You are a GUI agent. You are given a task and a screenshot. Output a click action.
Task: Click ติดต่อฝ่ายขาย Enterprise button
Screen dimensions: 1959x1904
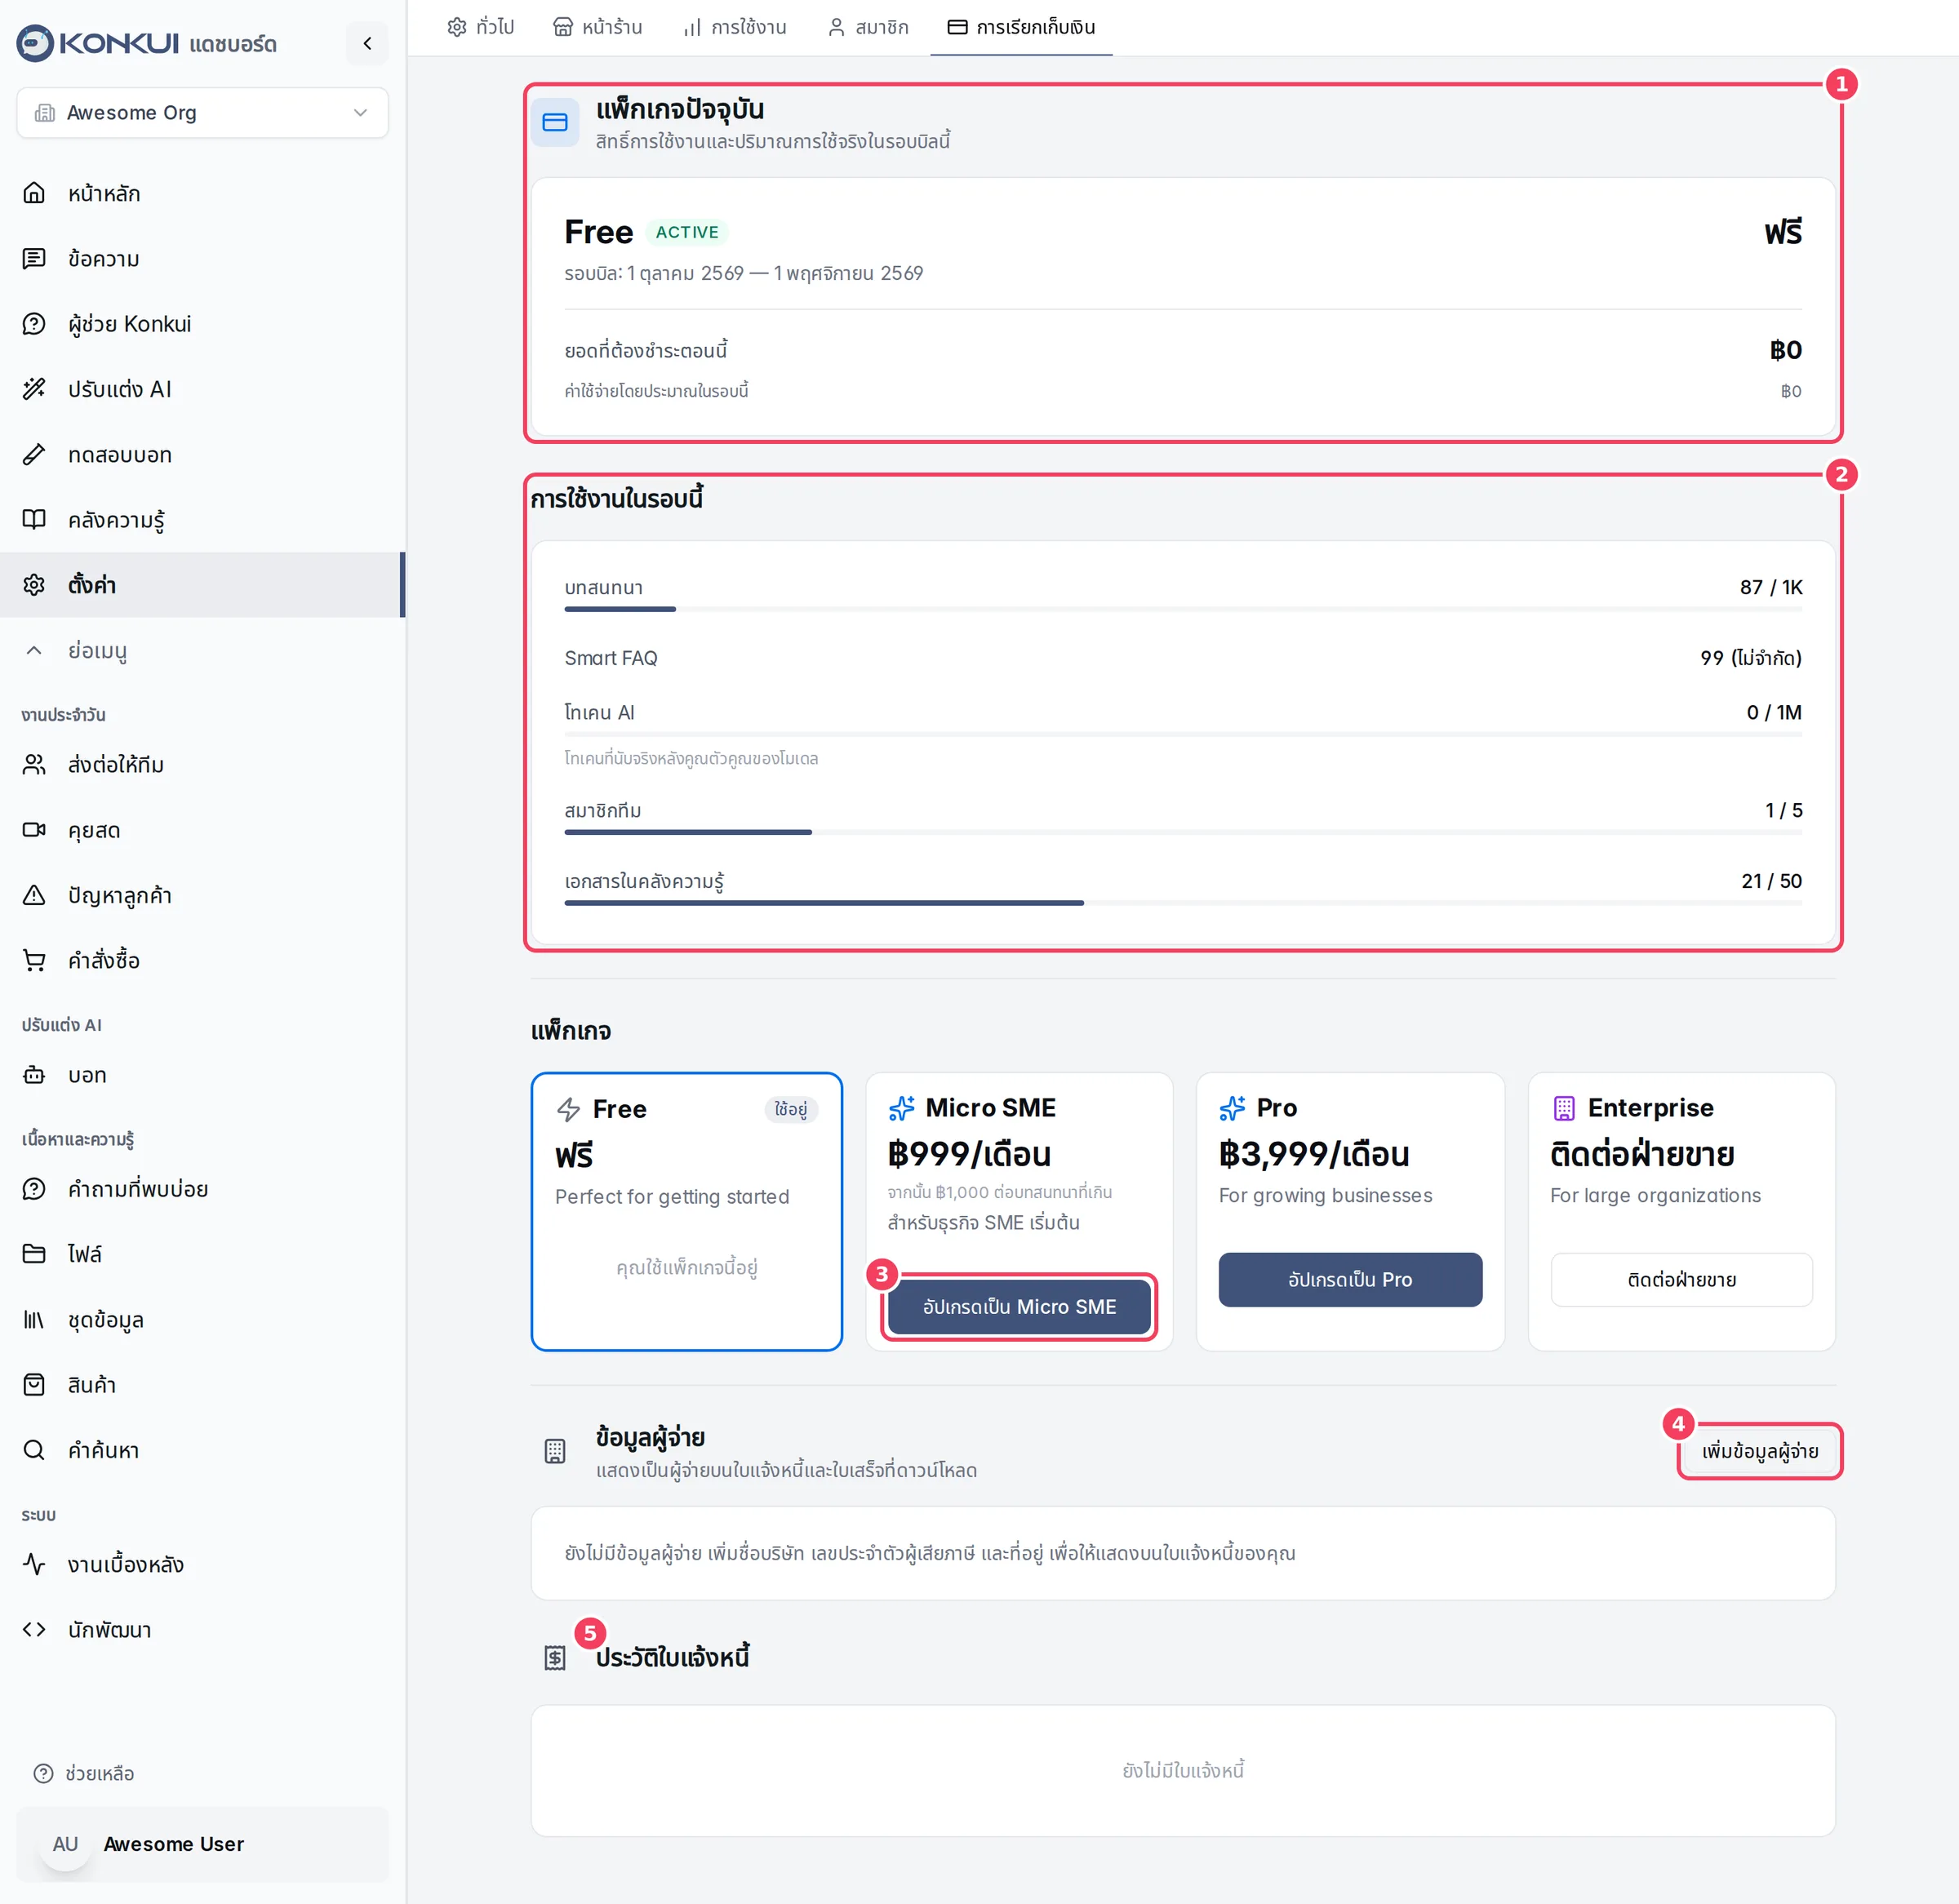coord(1681,1280)
